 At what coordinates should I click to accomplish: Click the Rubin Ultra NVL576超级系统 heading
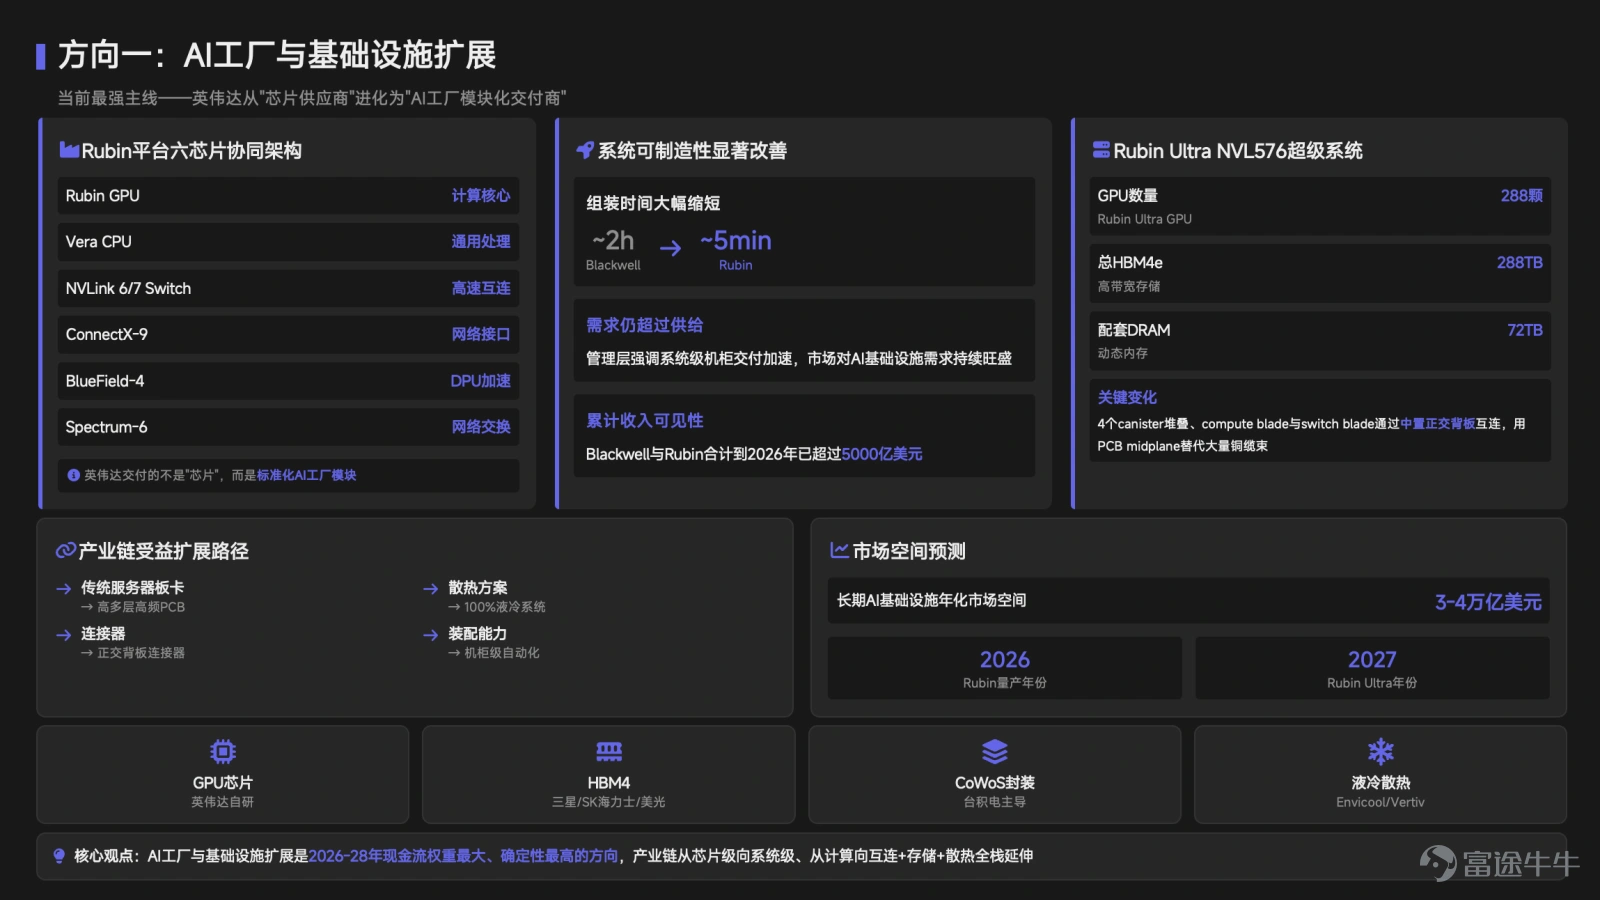coord(1238,151)
